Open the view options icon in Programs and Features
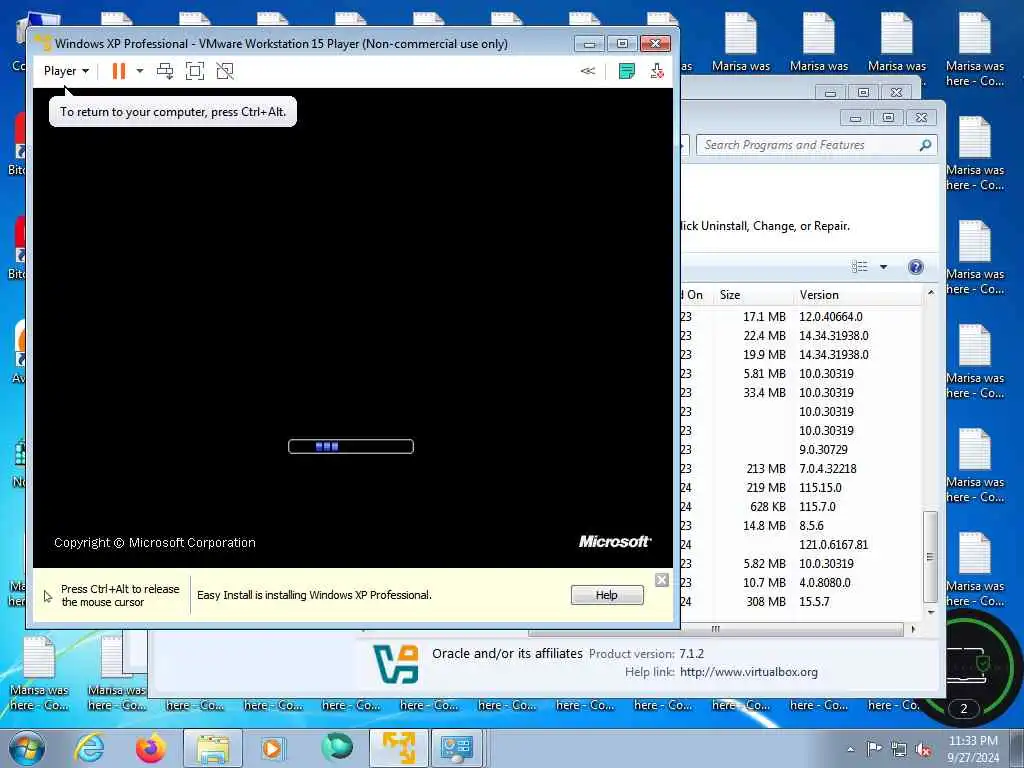This screenshot has height=768, width=1024. [859, 266]
